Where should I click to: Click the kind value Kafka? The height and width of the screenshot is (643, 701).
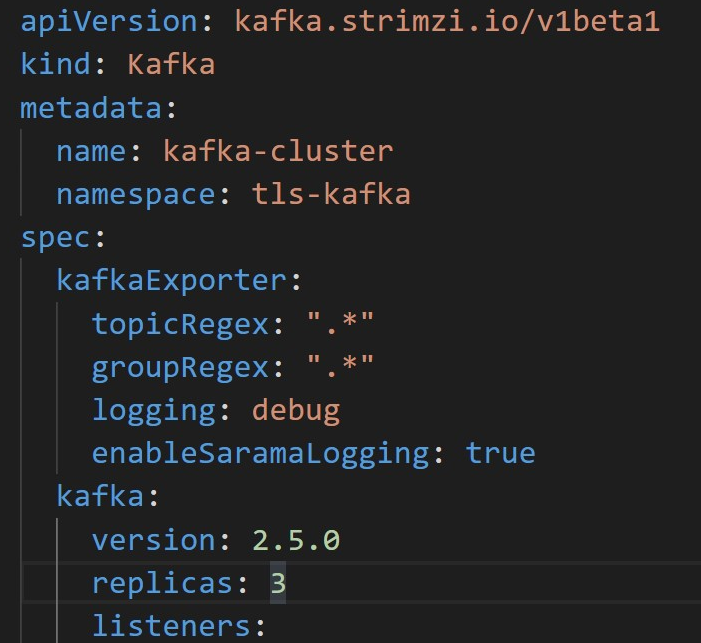171,64
